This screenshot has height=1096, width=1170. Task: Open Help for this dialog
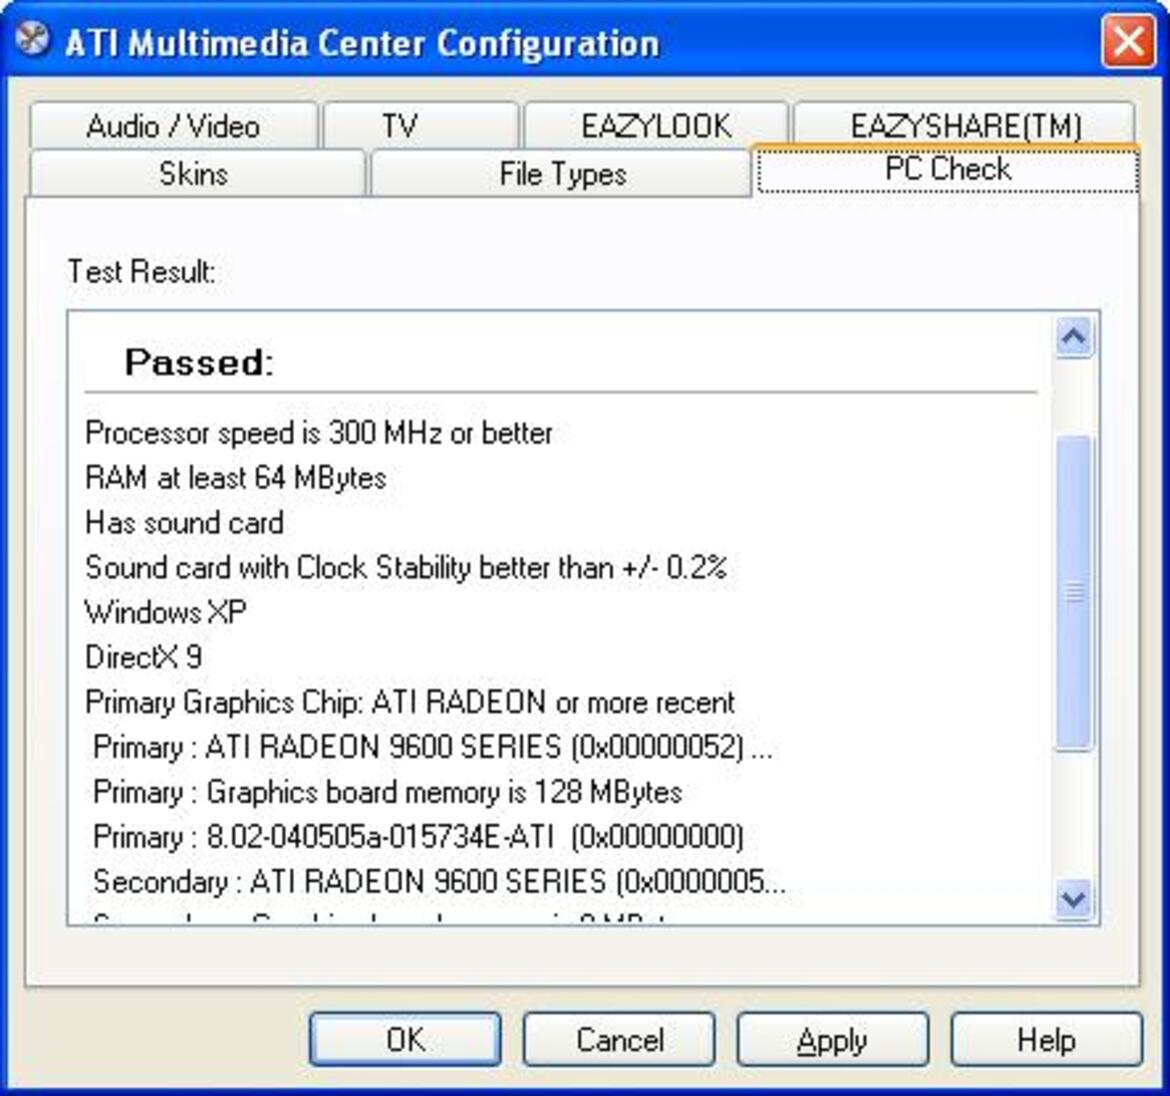[x=1046, y=1039]
